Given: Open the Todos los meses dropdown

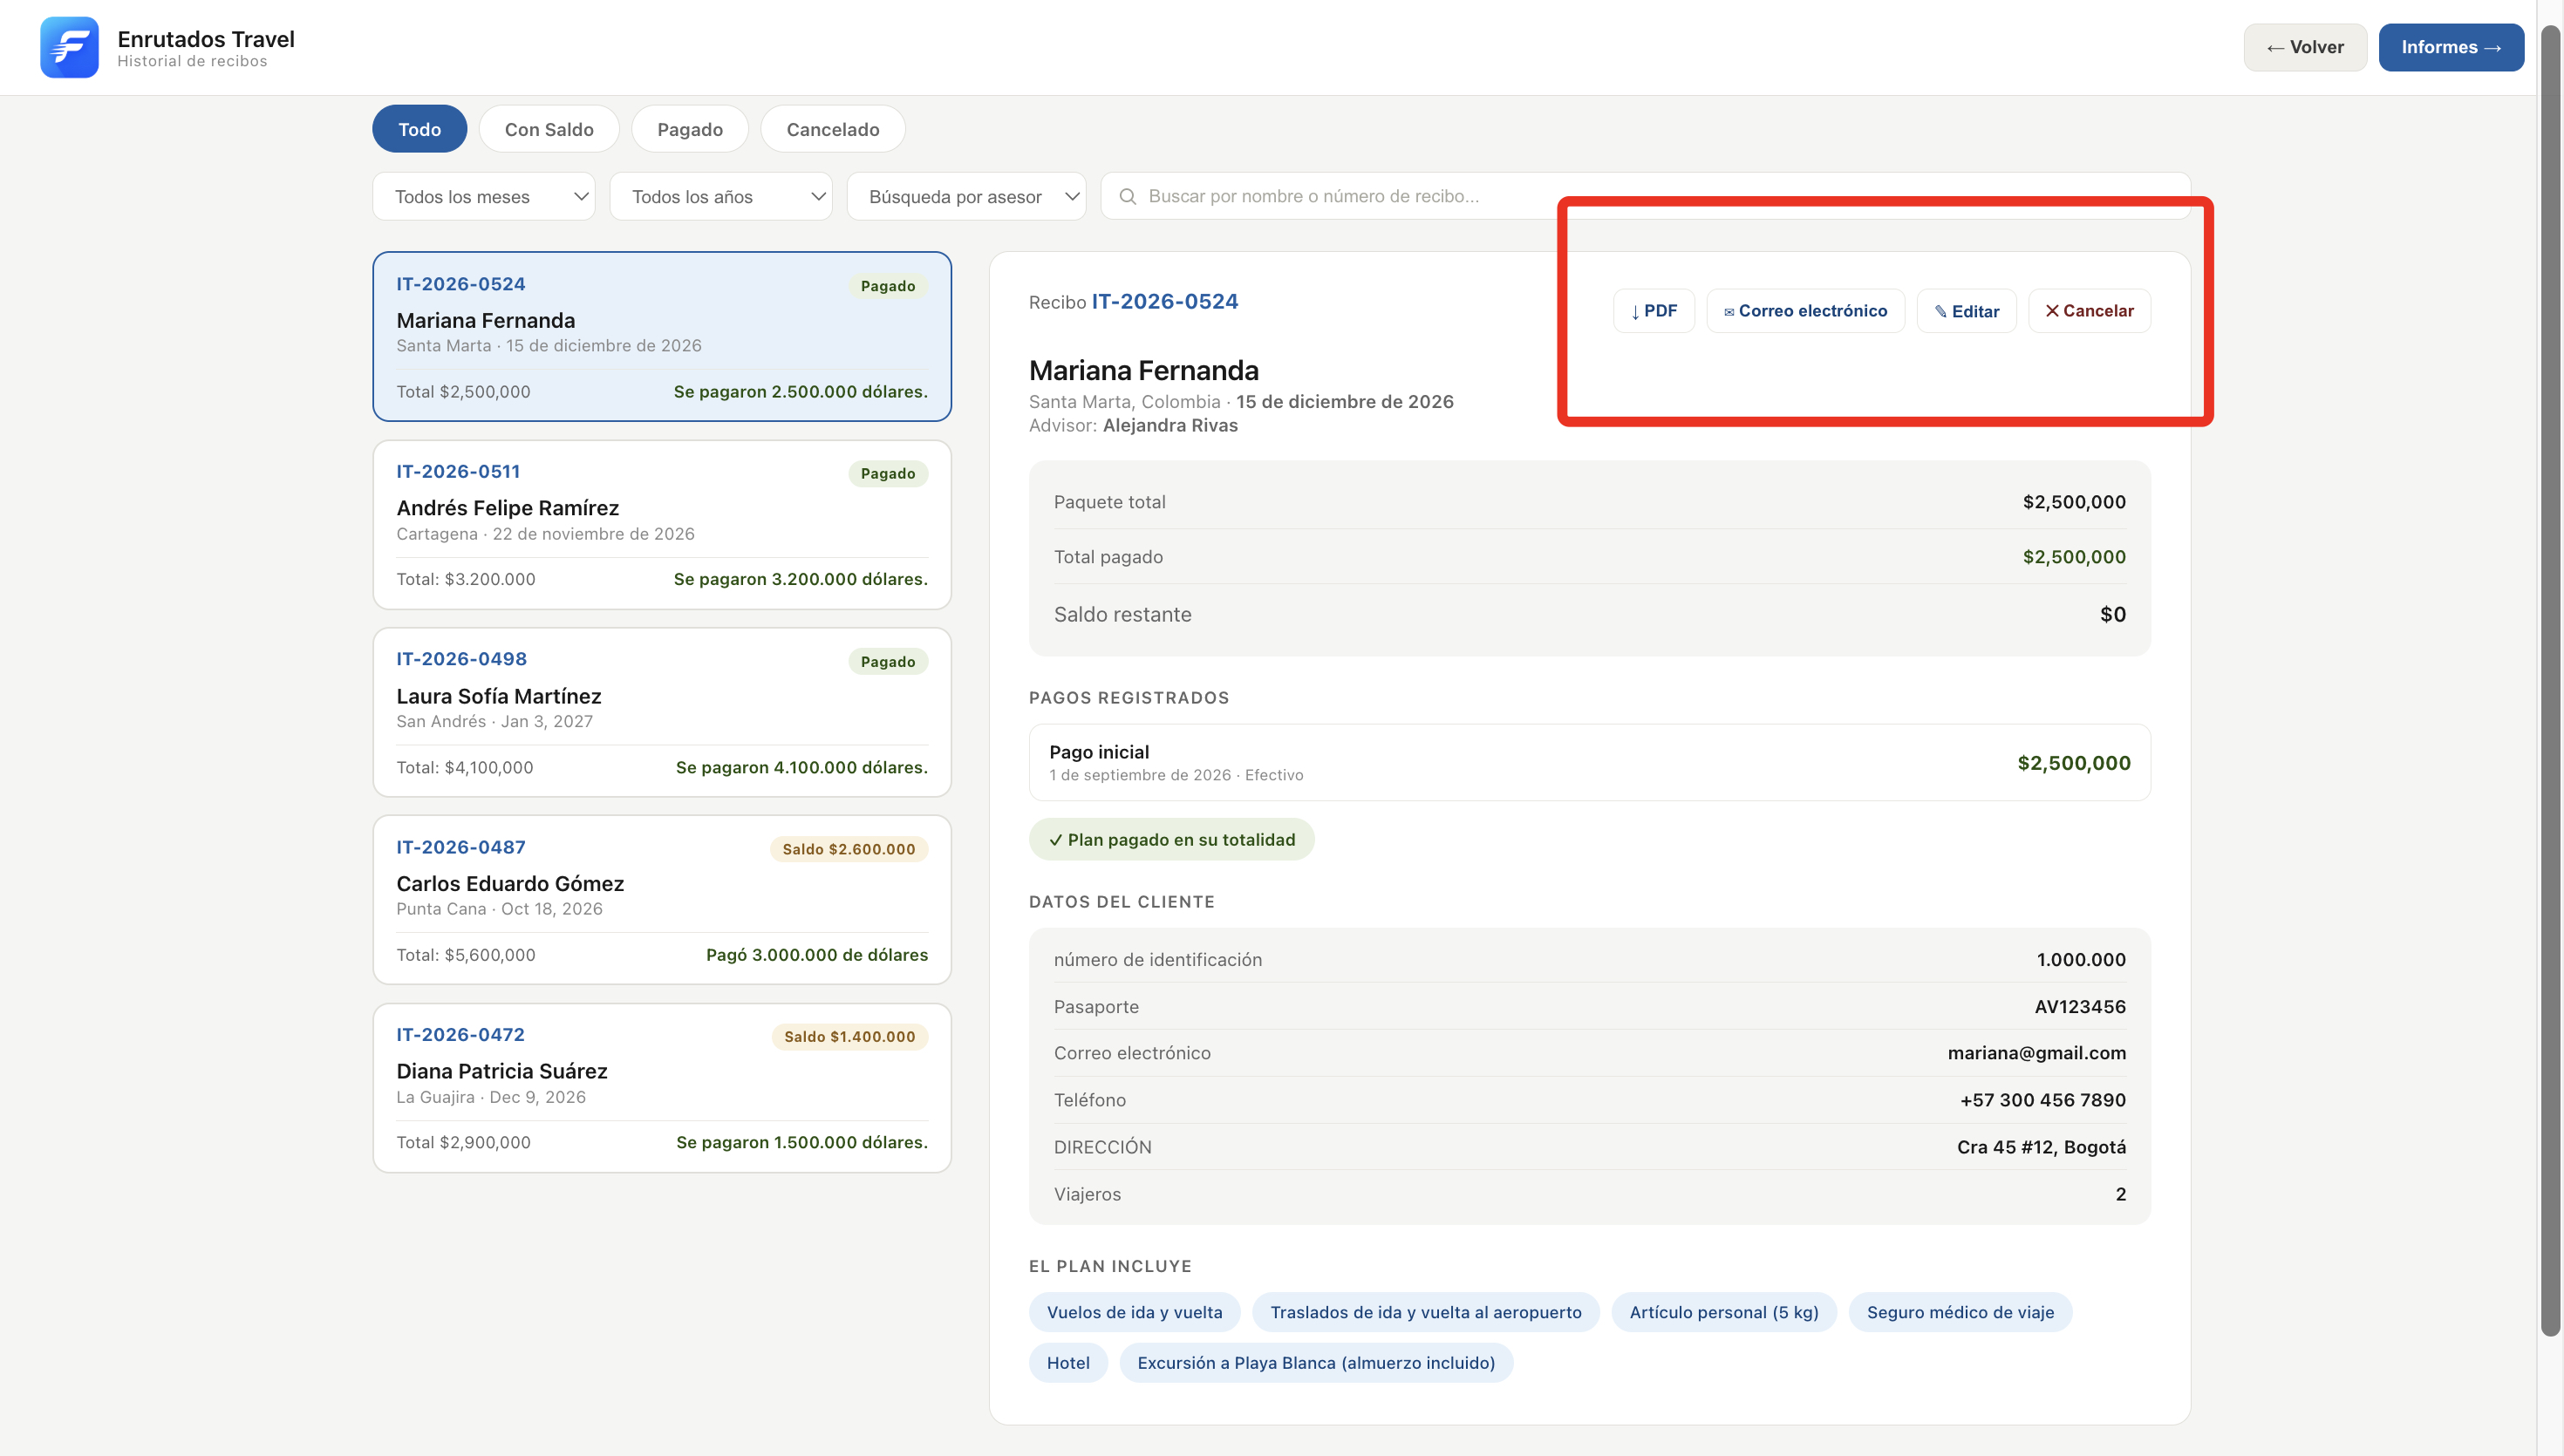Looking at the screenshot, I should pos(484,197).
